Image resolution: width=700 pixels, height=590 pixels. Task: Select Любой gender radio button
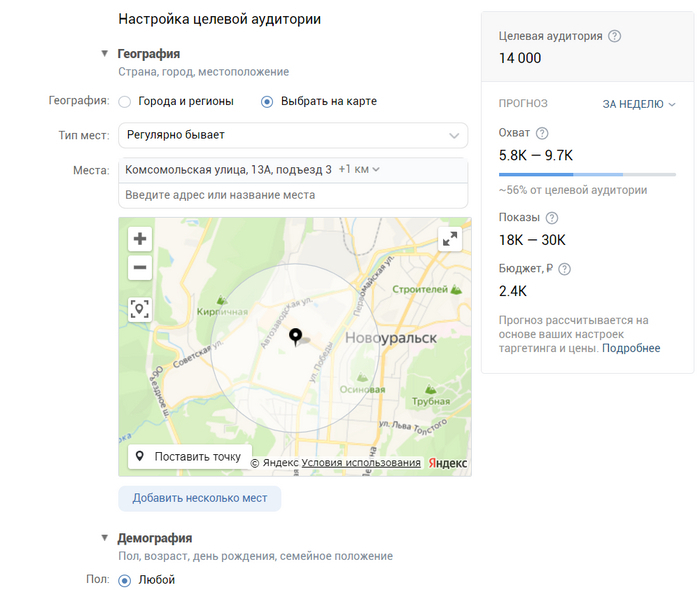pos(125,580)
